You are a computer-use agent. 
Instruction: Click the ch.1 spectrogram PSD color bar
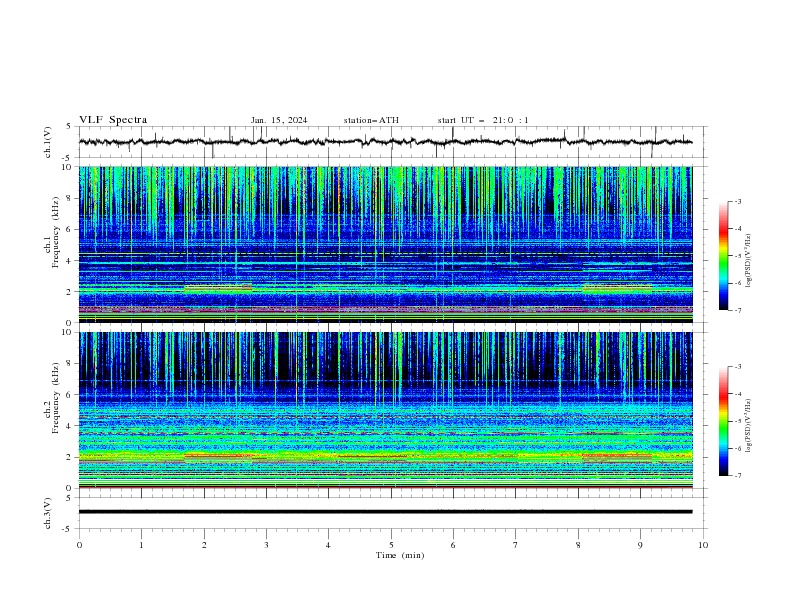[x=723, y=256]
